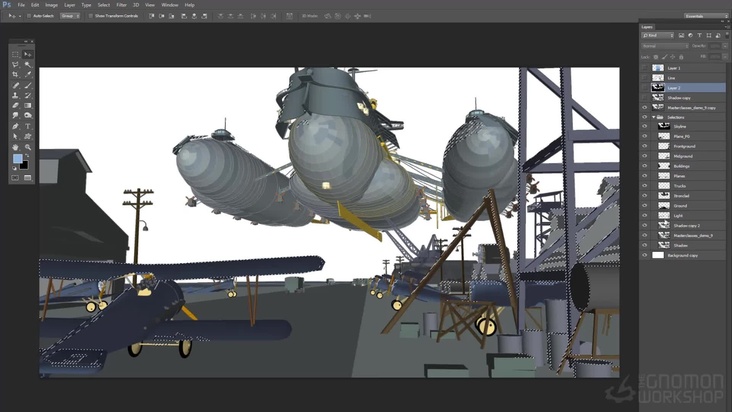Select the Smudge tool
This screenshot has width=732, height=412.
tap(15, 115)
